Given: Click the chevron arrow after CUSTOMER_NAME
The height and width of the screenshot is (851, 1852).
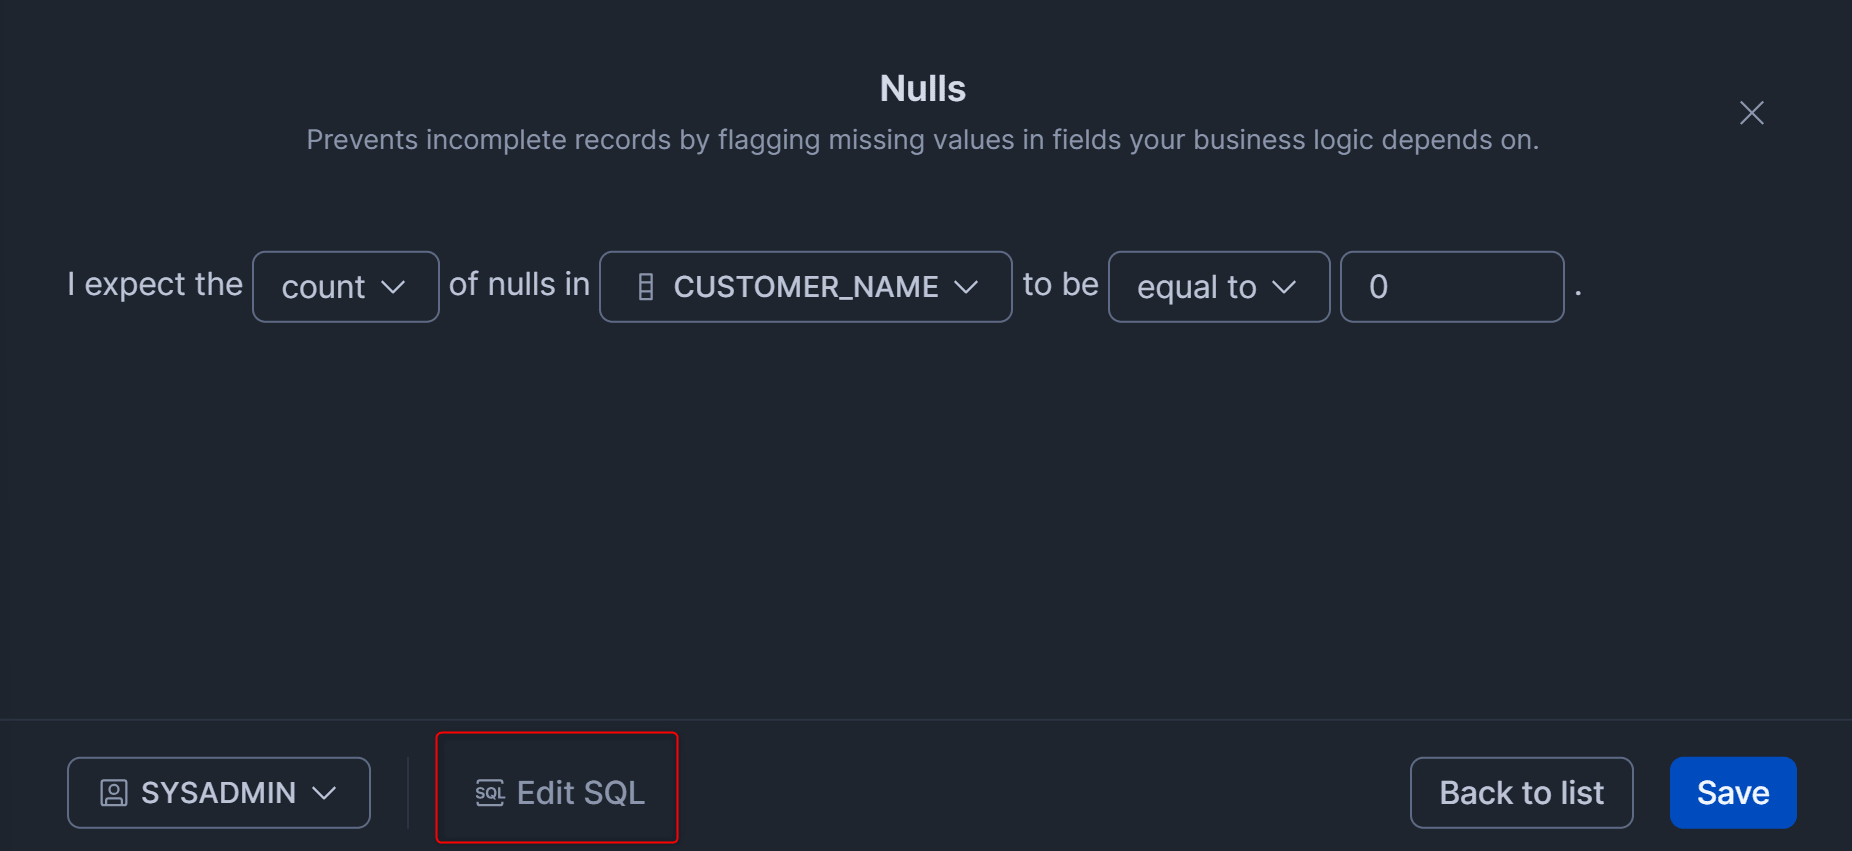Looking at the screenshot, I should tap(966, 287).
